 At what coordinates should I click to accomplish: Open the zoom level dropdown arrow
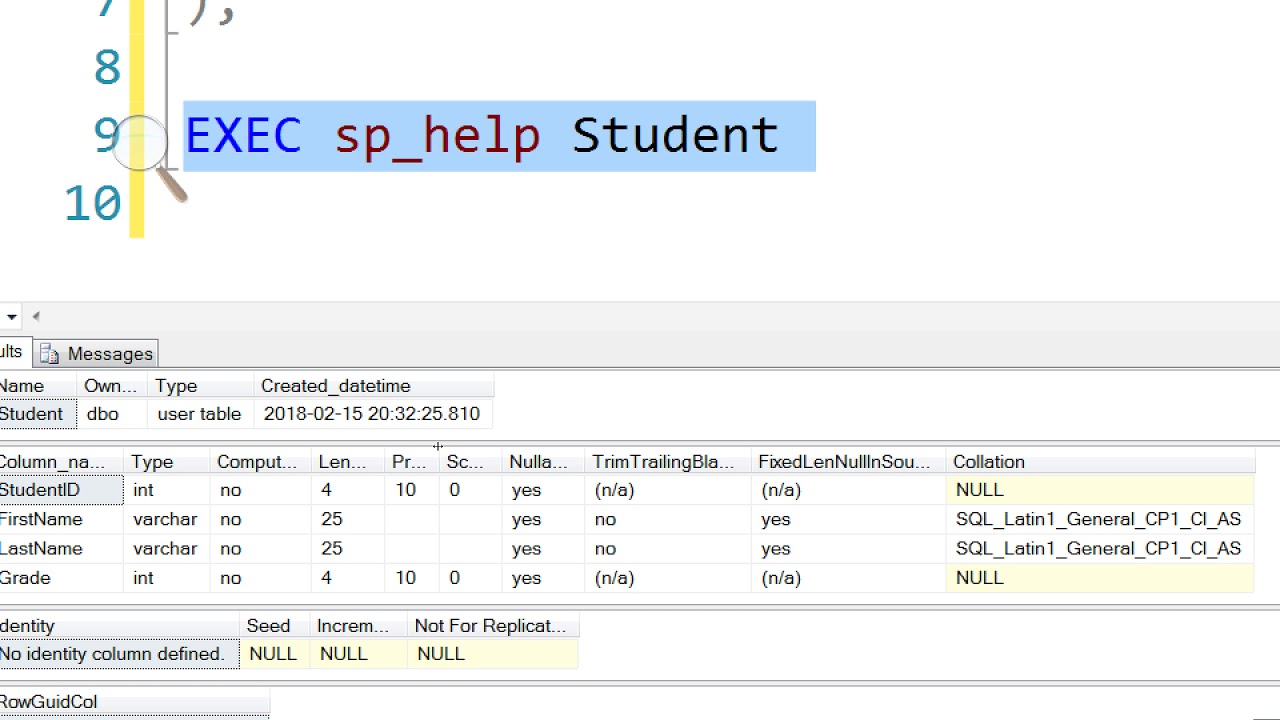(x=11, y=317)
